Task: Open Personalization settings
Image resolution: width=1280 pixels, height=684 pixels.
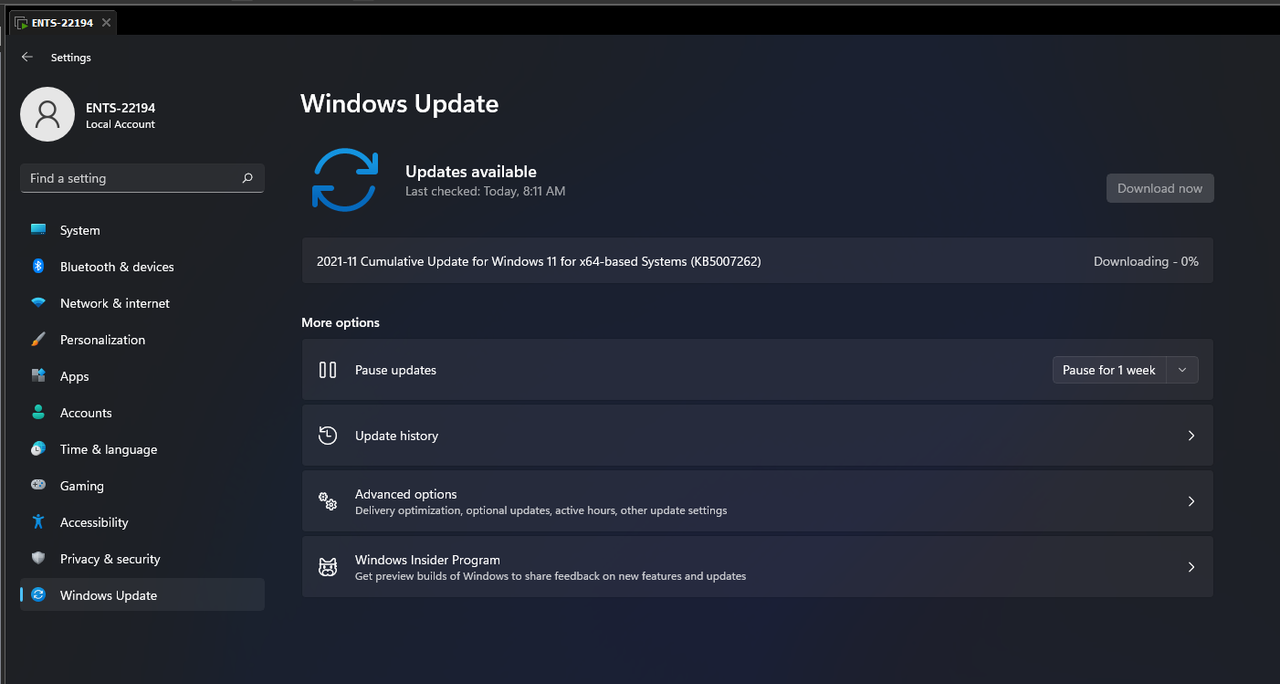Action: 142,340
